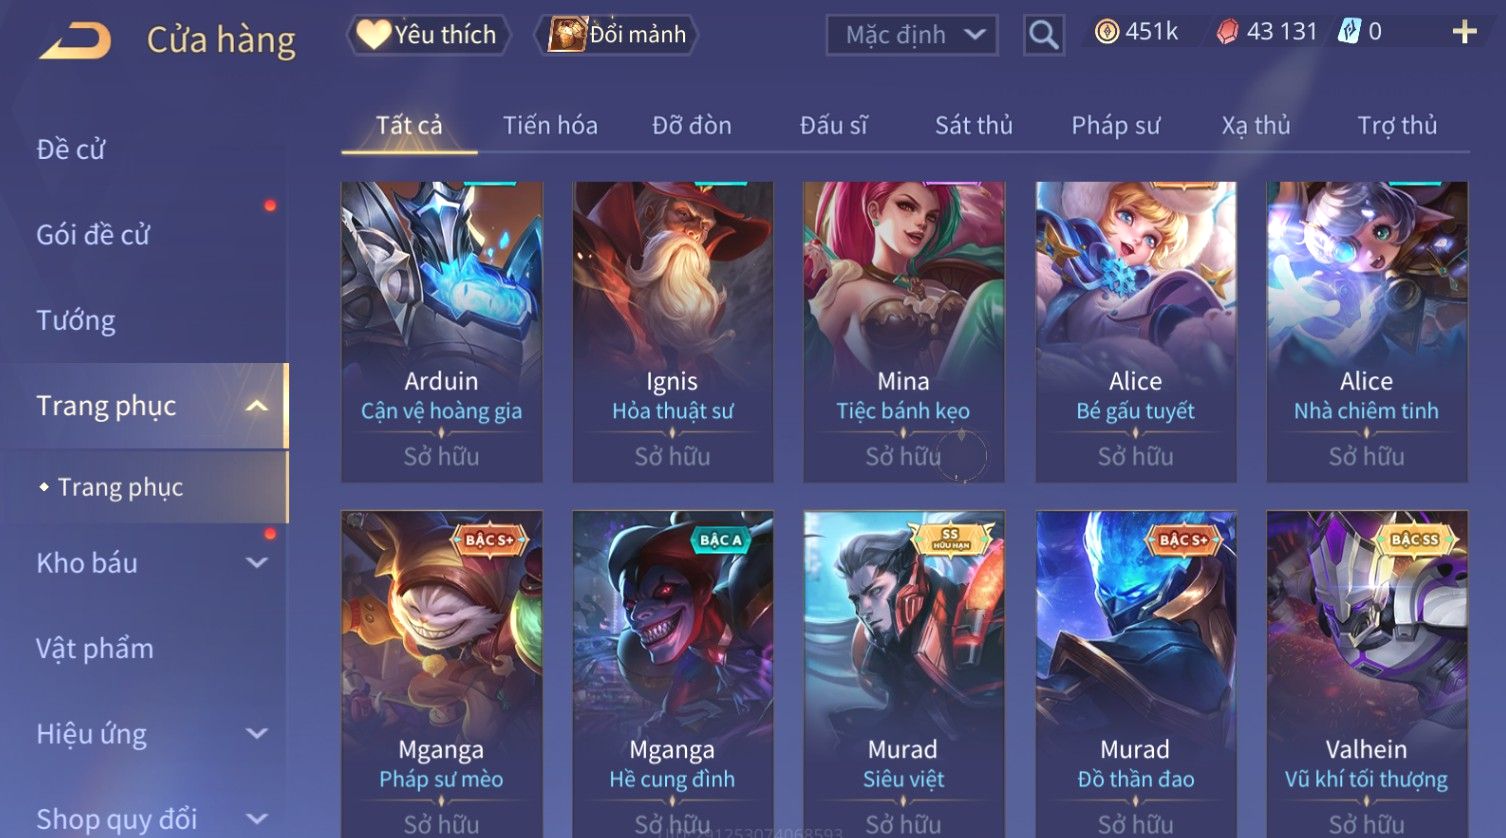Open Tướng in the sidebar
This screenshot has height=838, width=1506.
coord(76,321)
